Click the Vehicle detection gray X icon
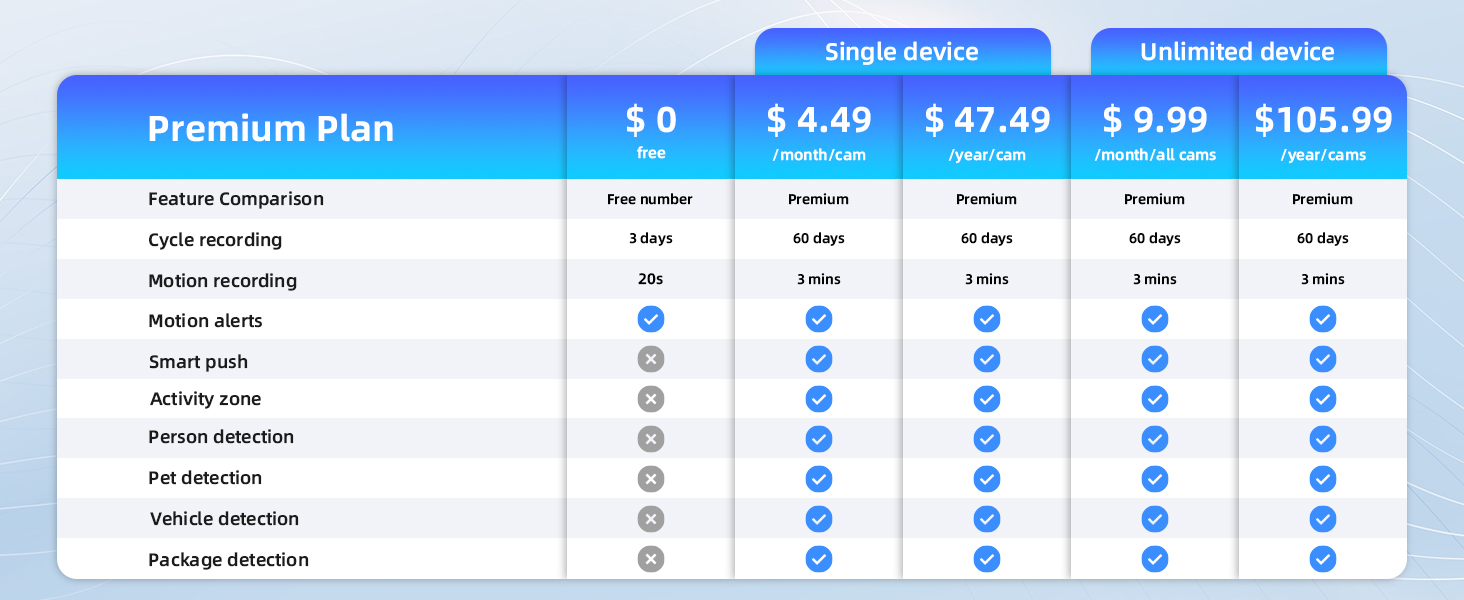This screenshot has height=600, width=1464. click(x=651, y=518)
